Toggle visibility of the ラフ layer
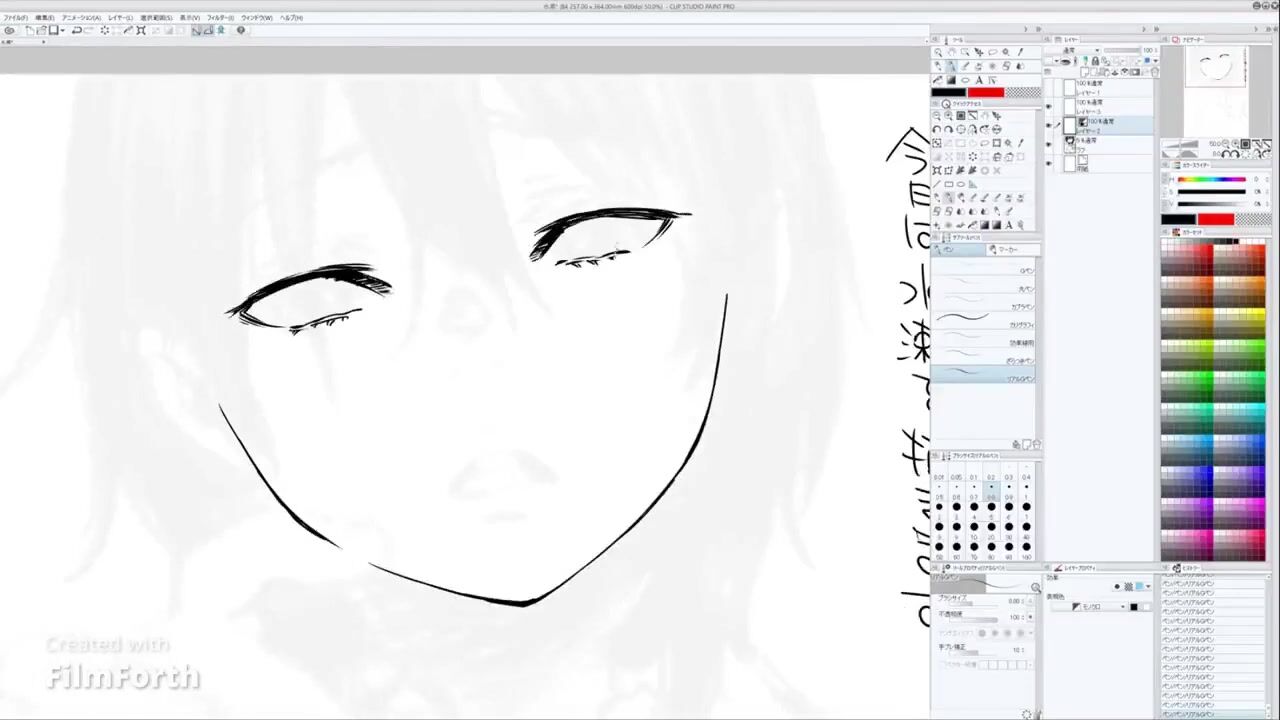This screenshot has width=1280, height=720. [1048, 146]
